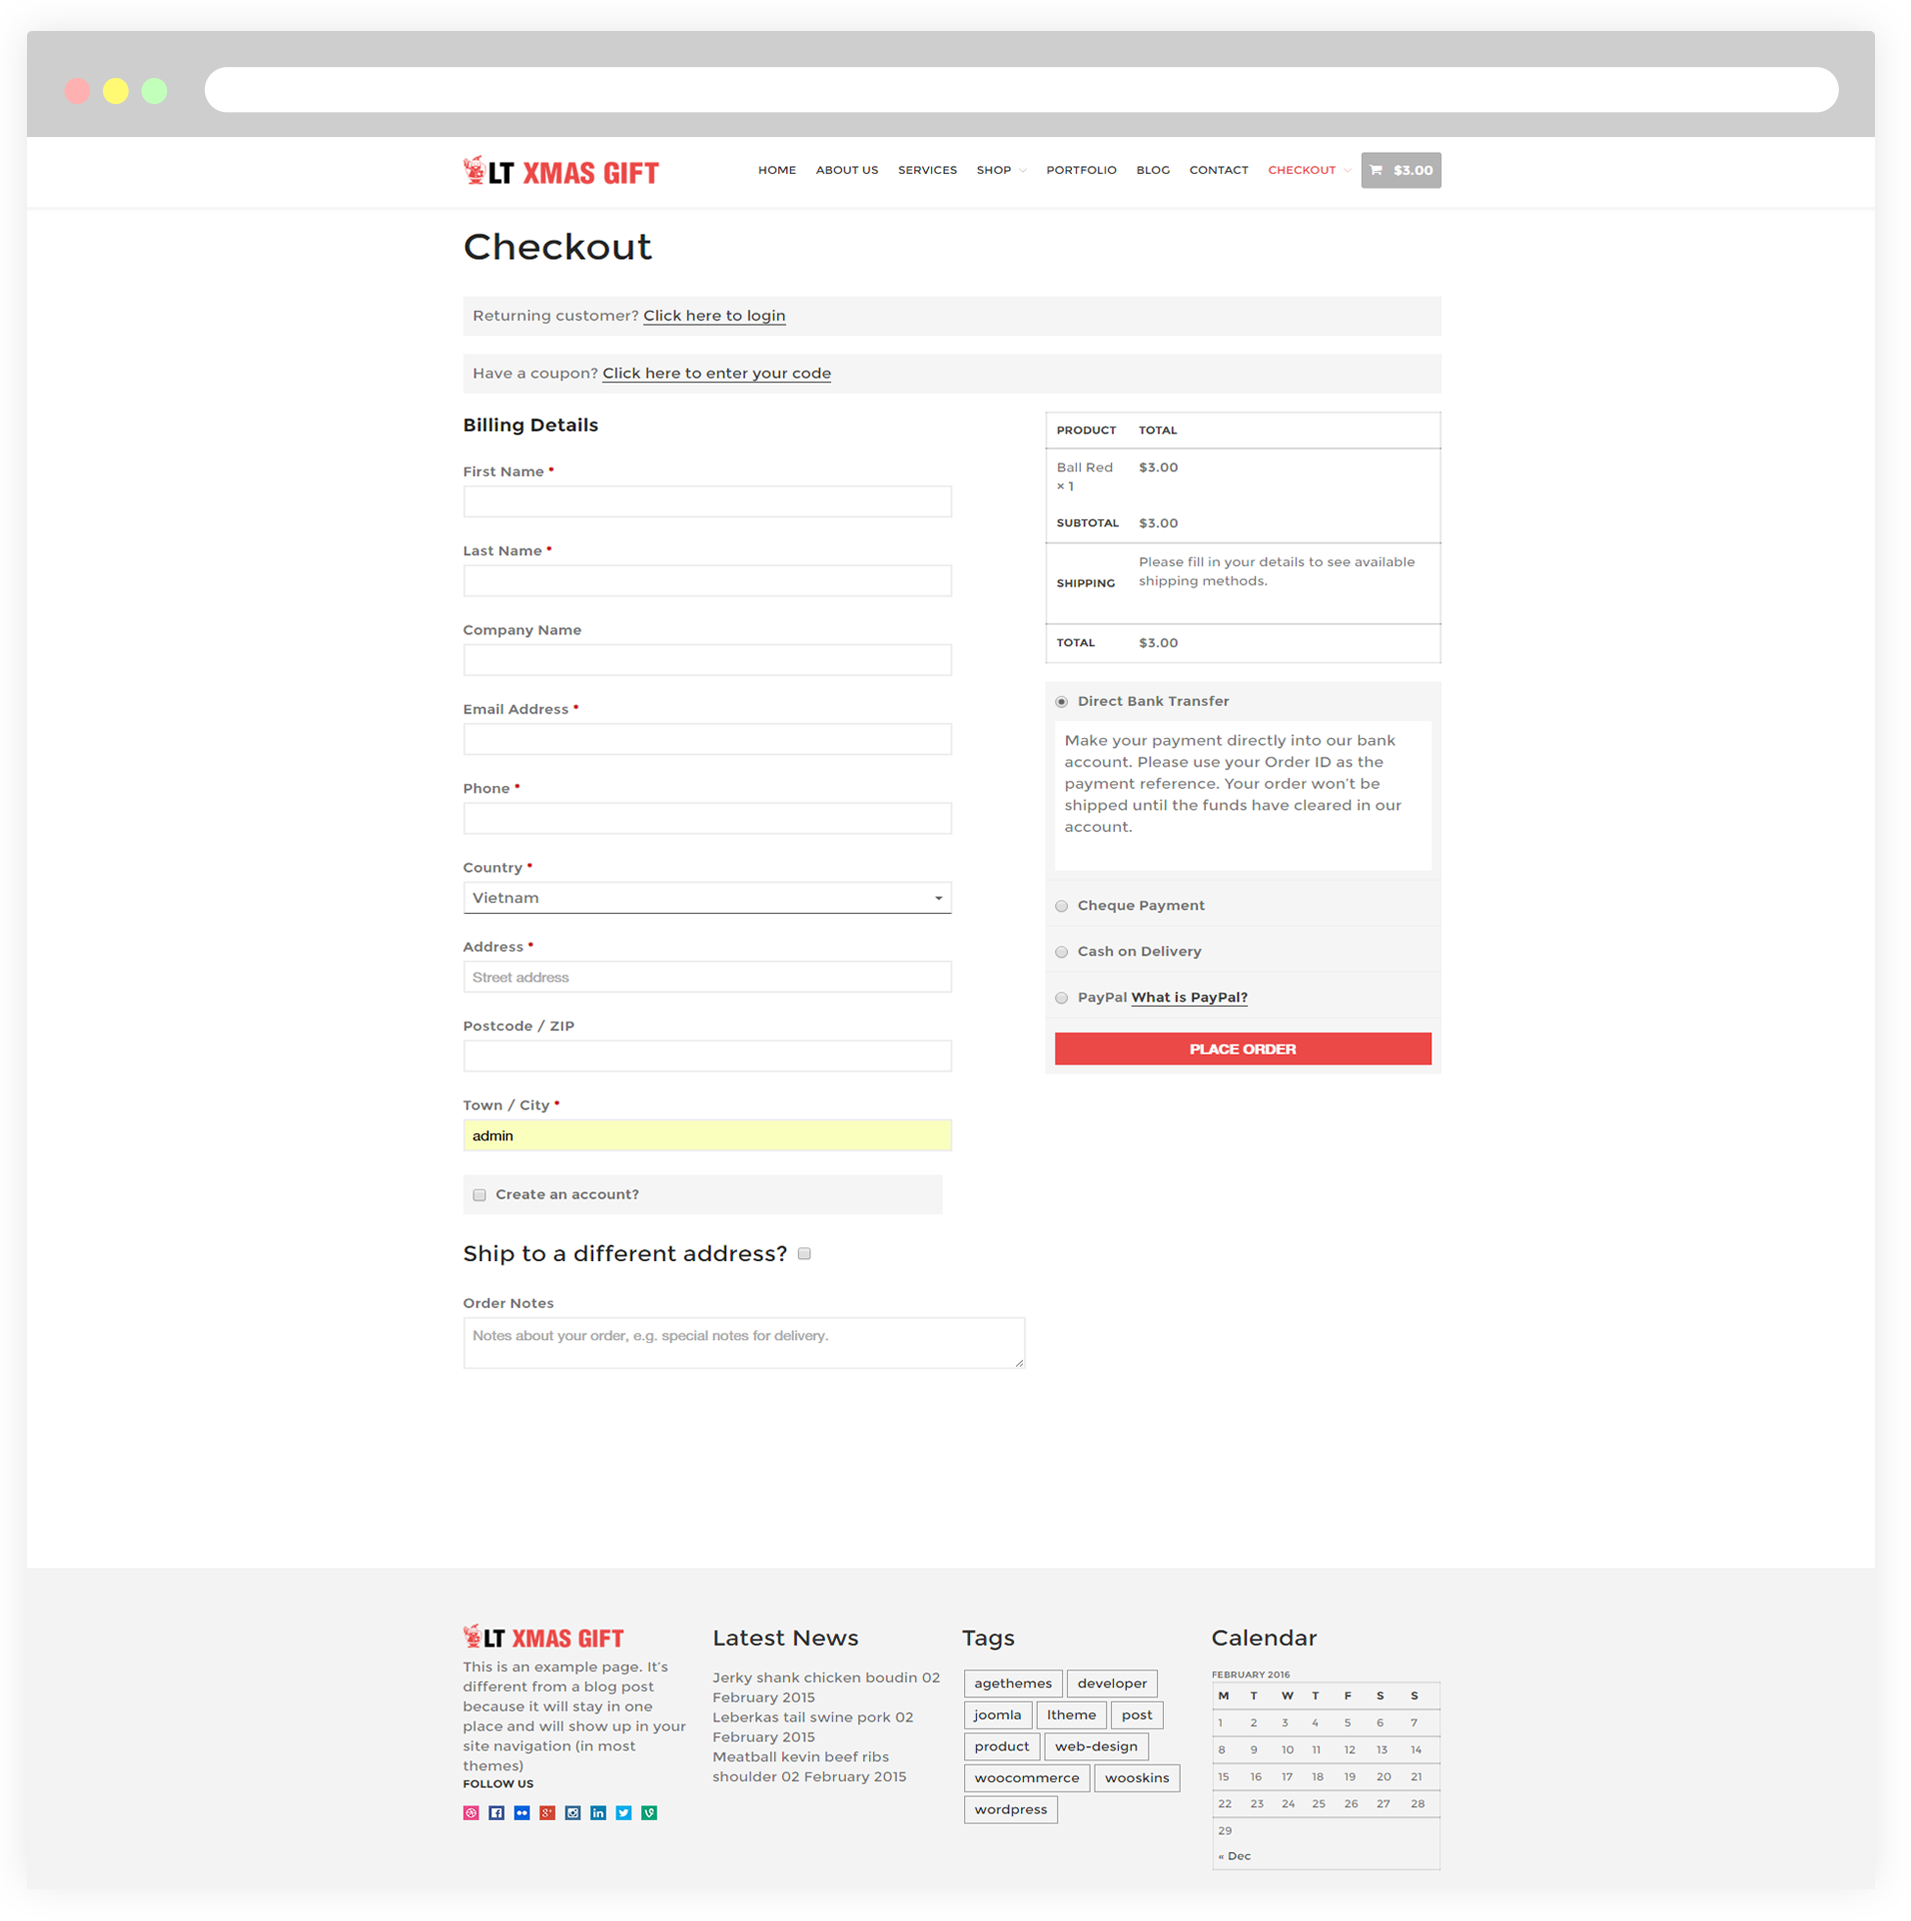Screen dimensions: 1911x1921
Task: Open What is PayPal link
Action: pos(1189,998)
